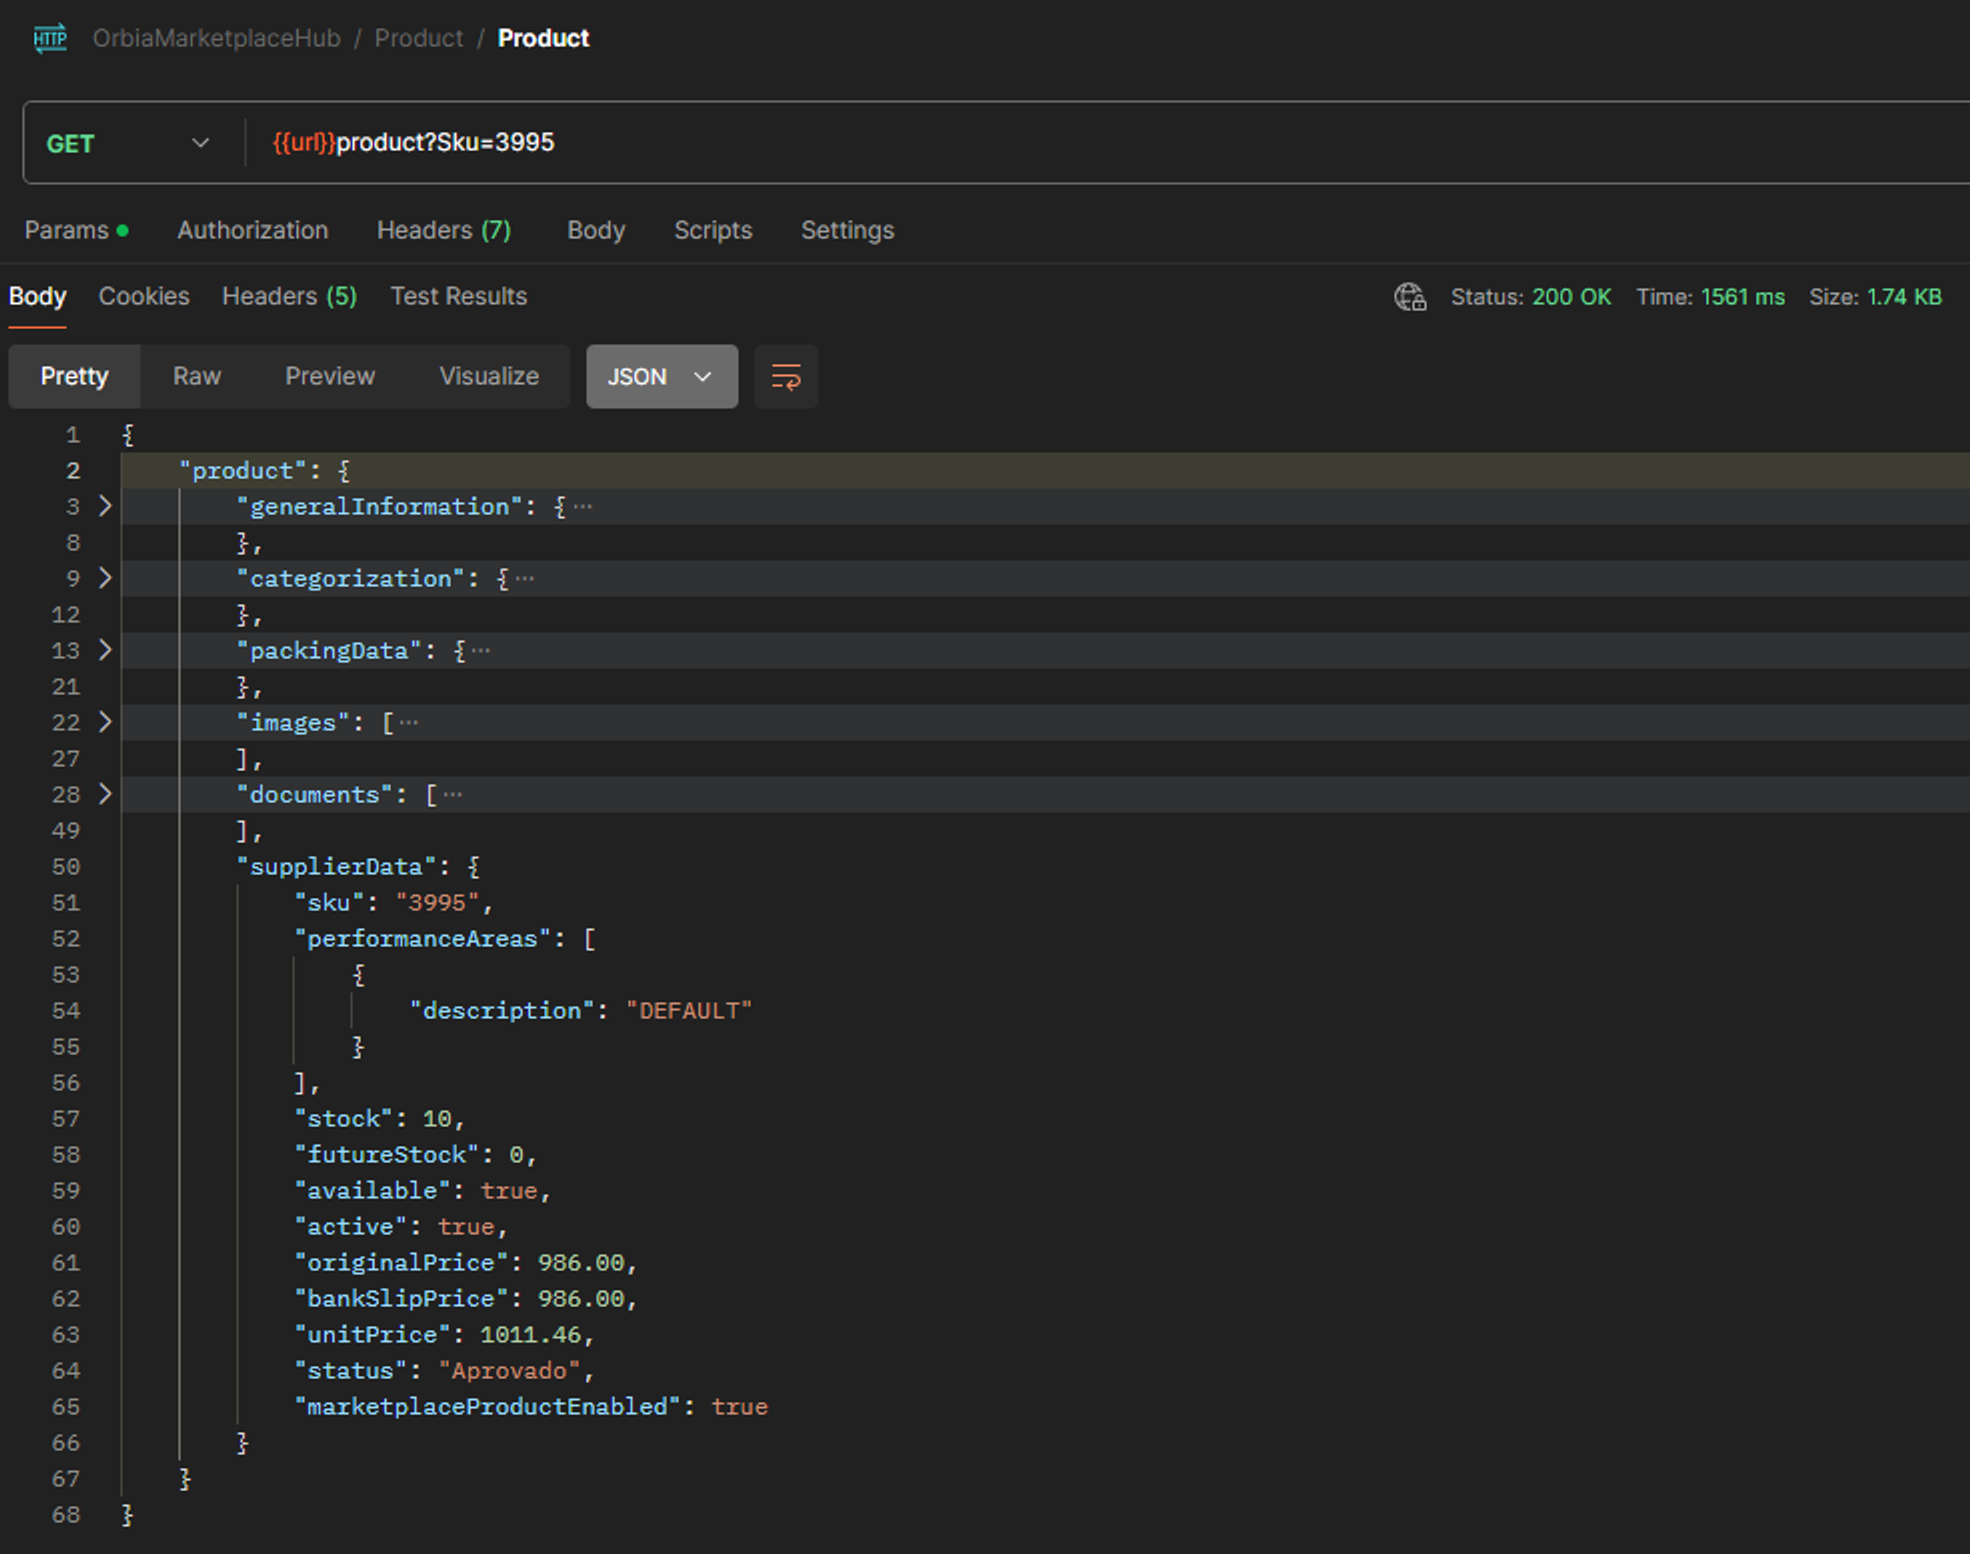
Task: Expand the categorization node
Action: tap(105, 578)
